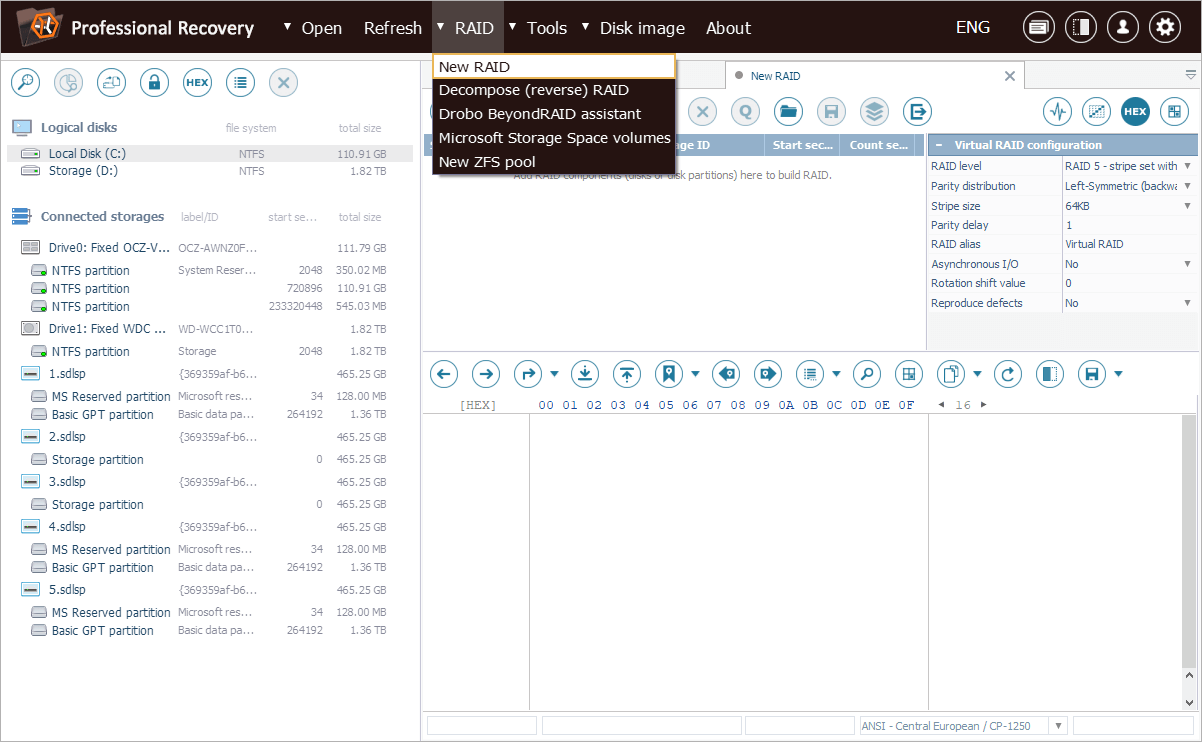Screen dimensions: 1202x742
Task: Click the Open menu
Action: click(321, 28)
